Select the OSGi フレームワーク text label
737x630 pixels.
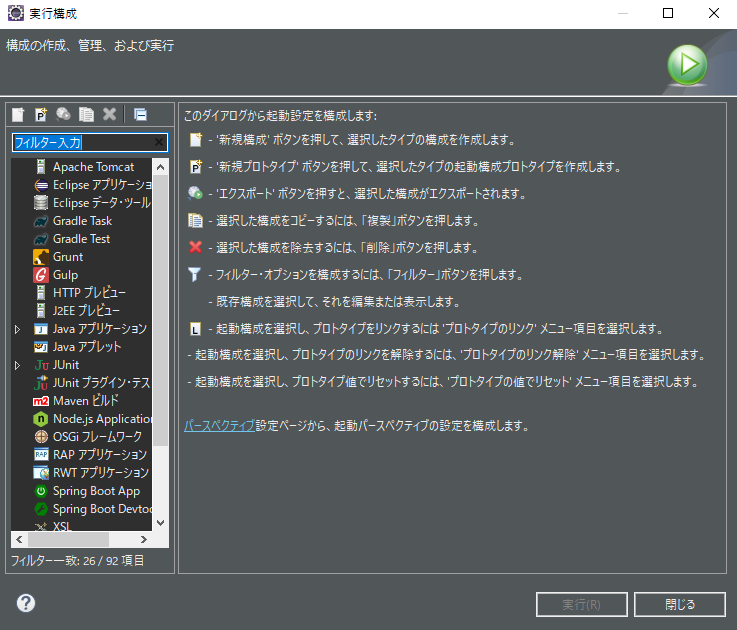point(97,436)
